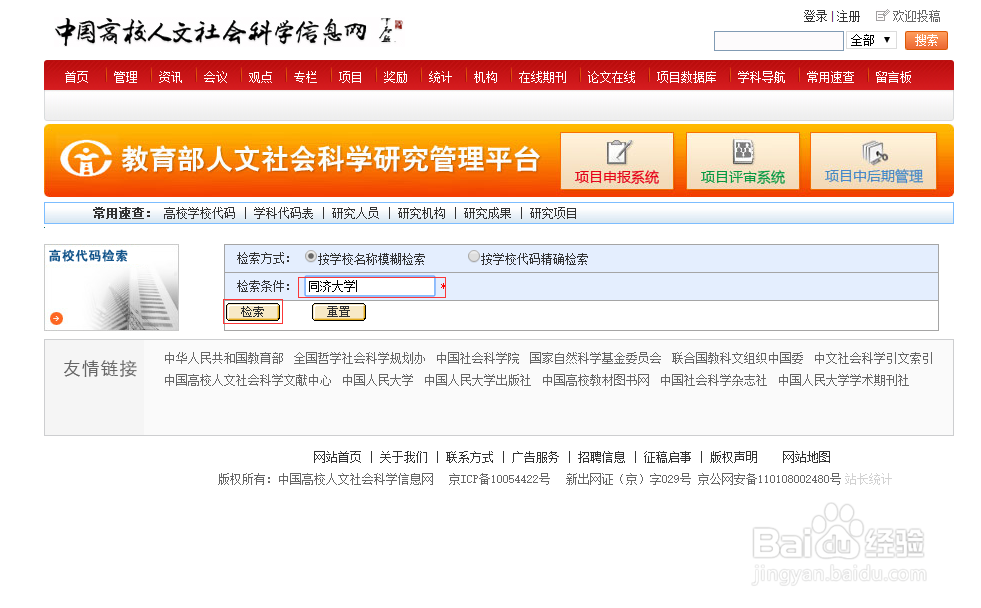
Task: Open the 项目评审系统 evaluation system icon
Action: pyautogui.click(x=743, y=160)
